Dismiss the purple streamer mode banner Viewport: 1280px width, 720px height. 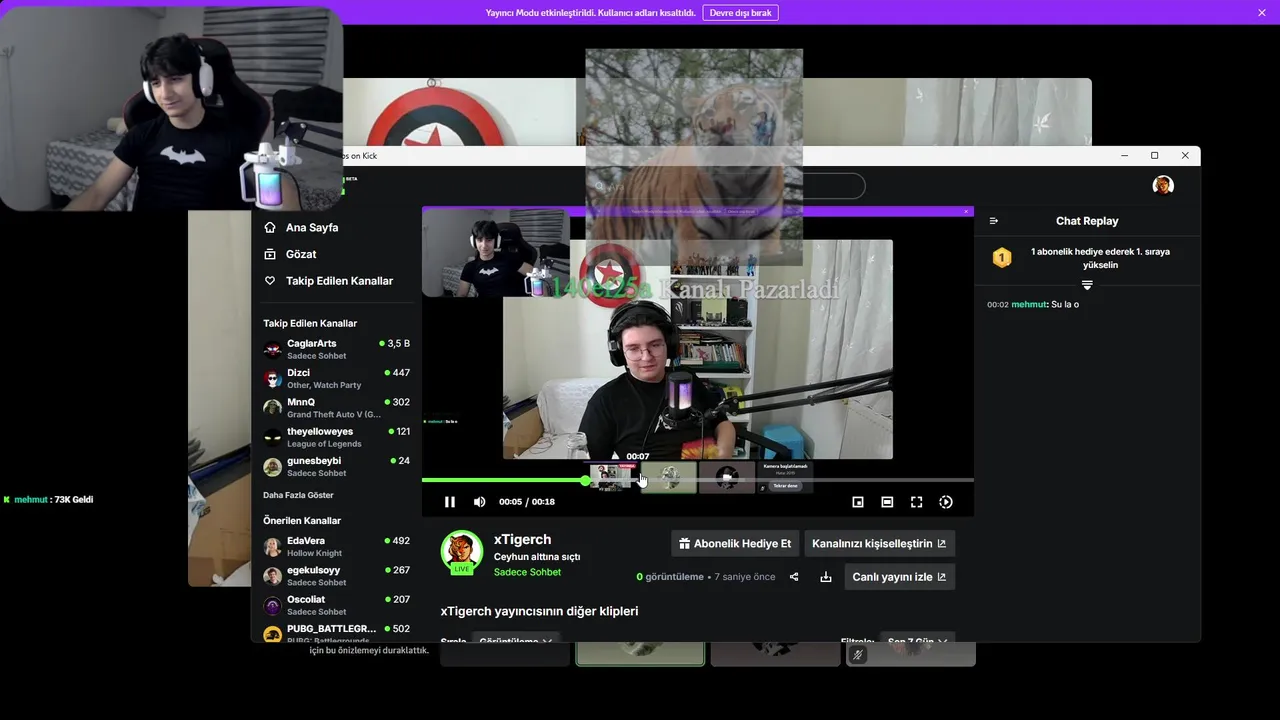click(1262, 13)
